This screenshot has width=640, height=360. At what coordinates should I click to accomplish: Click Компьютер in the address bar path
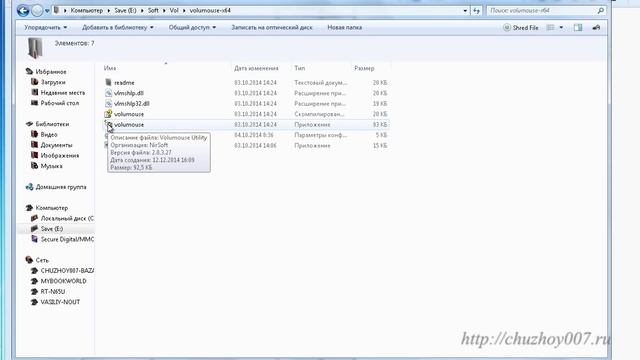87,11
